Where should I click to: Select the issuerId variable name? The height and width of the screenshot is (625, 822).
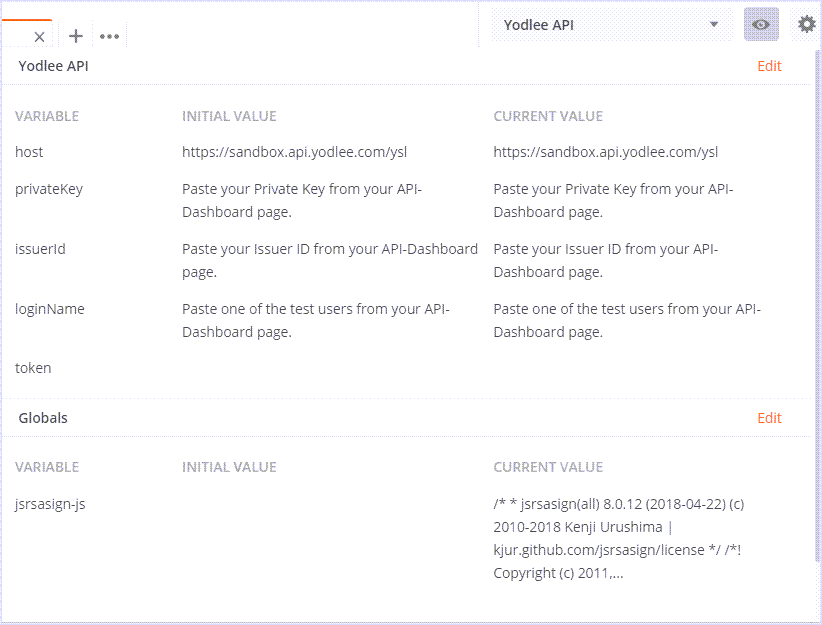pyautogui.click(x=40, y=249)
